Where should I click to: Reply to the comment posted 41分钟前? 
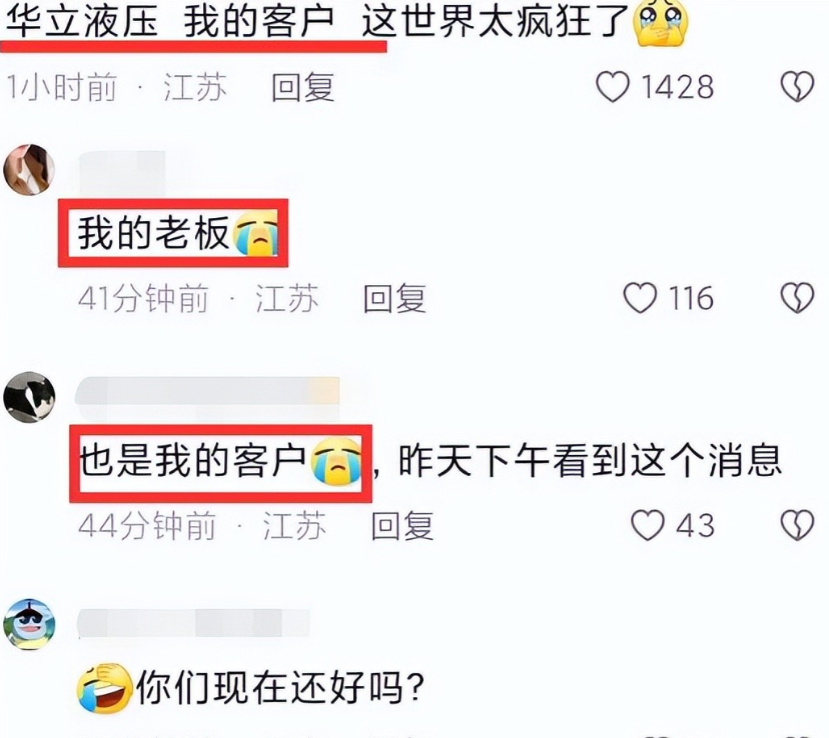point(394,298)
